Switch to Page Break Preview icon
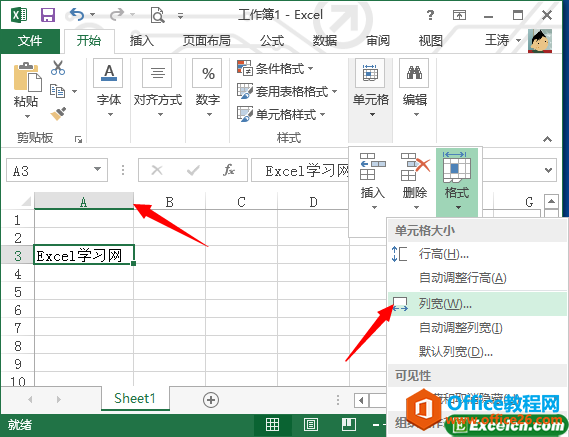569x437 pixels. pyautogui.click(x=349, y=424)
